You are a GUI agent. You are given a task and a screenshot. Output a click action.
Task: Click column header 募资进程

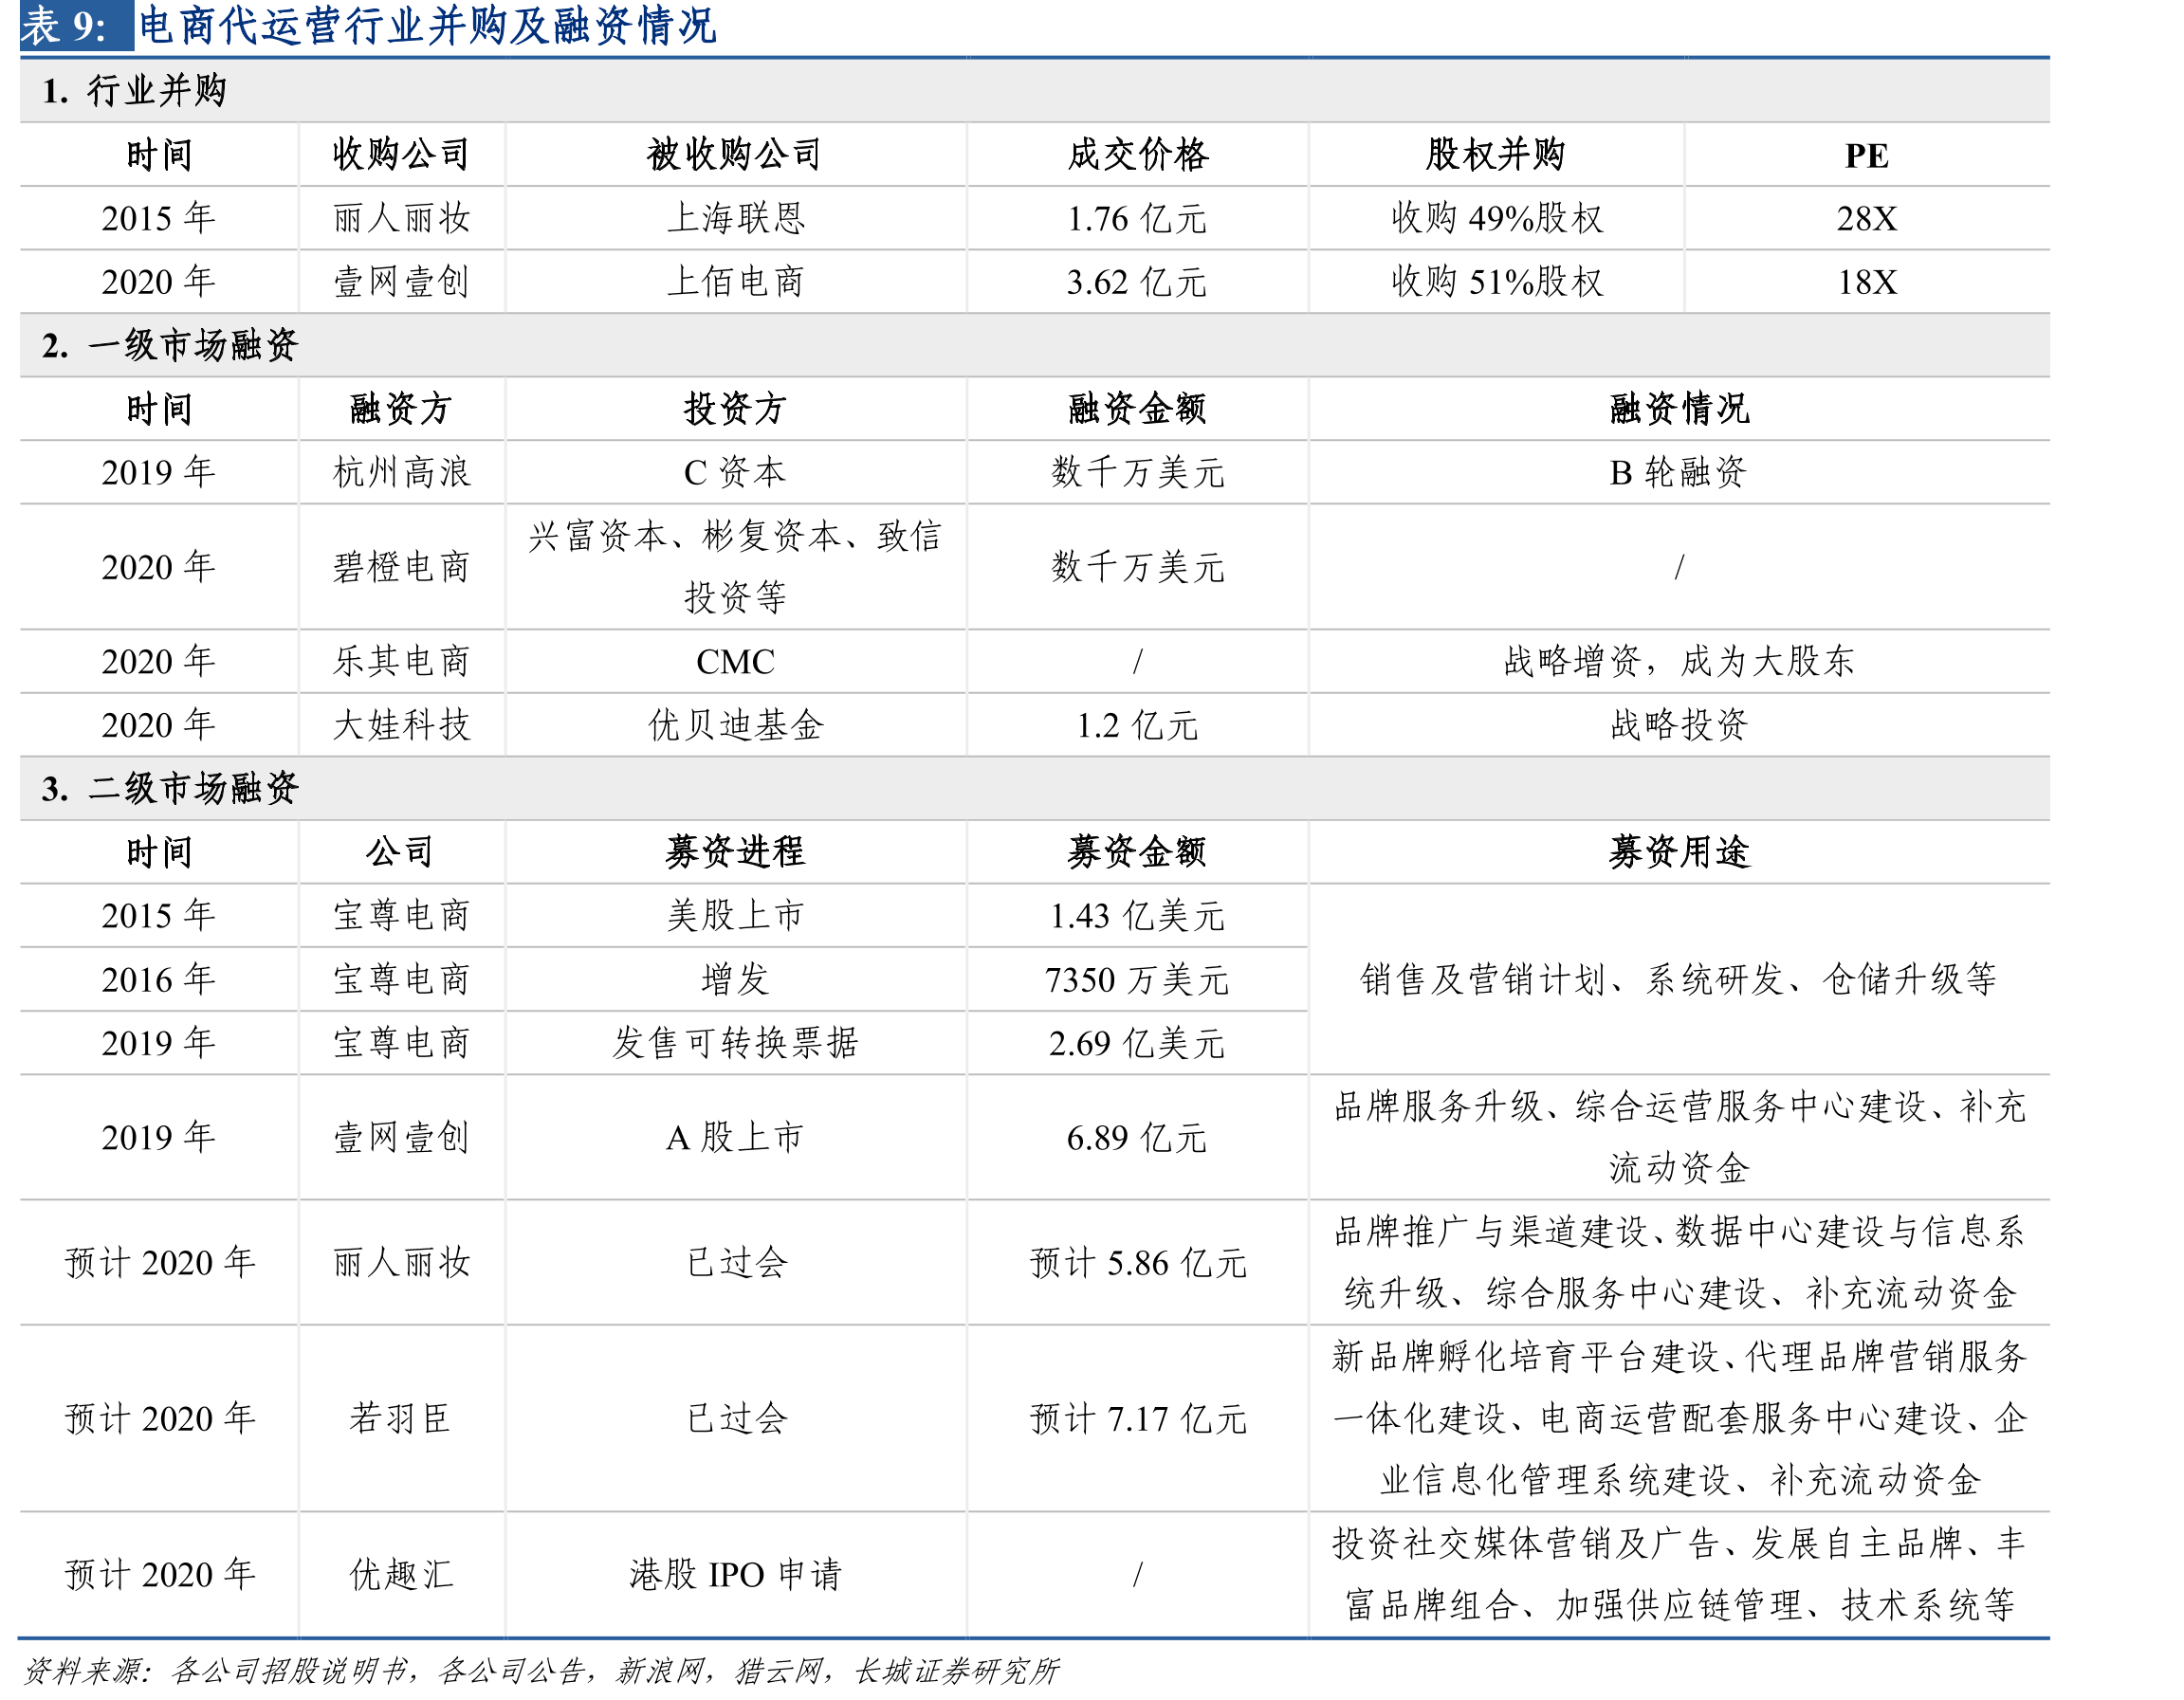[735, 852]
